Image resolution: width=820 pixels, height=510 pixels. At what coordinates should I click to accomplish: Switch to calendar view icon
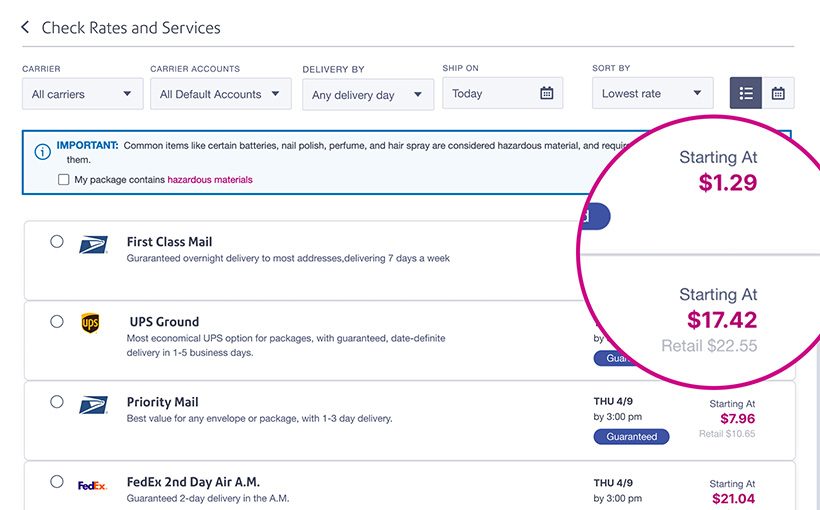click(x=778, y=94)
